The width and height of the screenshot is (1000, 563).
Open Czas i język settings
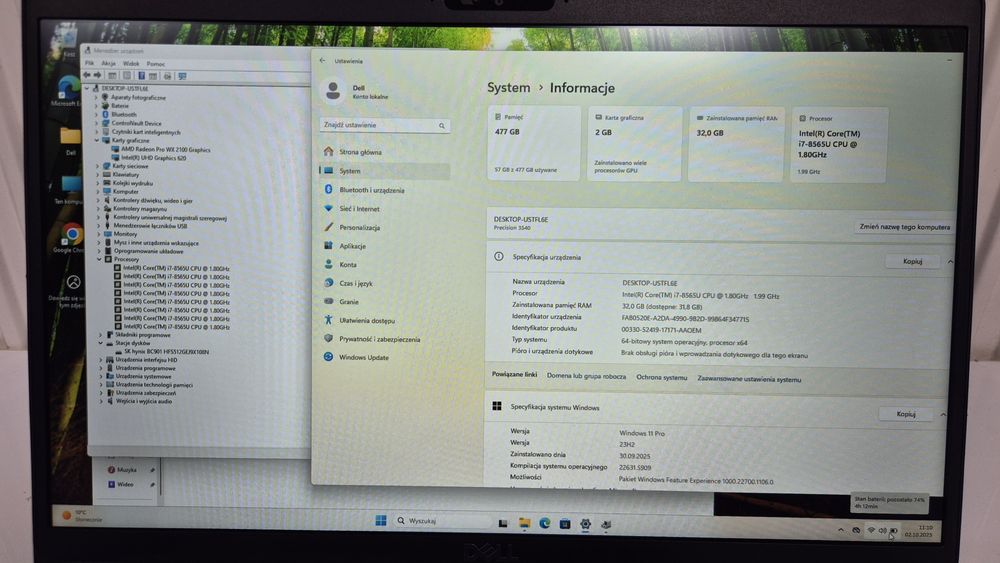tap(355, 283)
